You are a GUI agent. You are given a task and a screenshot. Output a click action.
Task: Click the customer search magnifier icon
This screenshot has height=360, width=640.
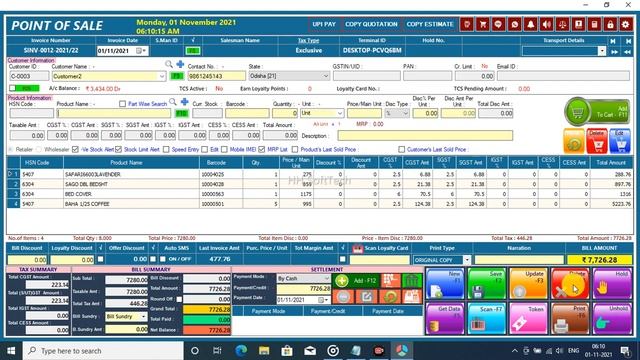169,64
